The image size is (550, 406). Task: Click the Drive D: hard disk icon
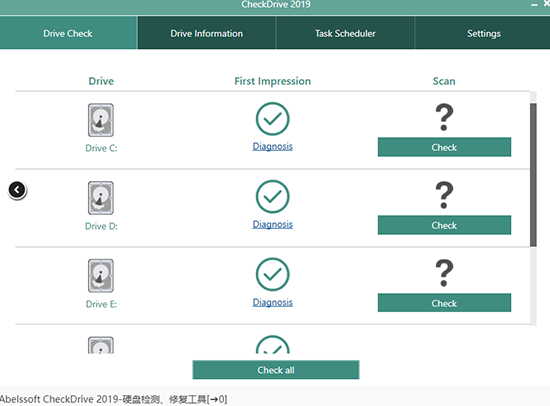click(x=101, y=198)
